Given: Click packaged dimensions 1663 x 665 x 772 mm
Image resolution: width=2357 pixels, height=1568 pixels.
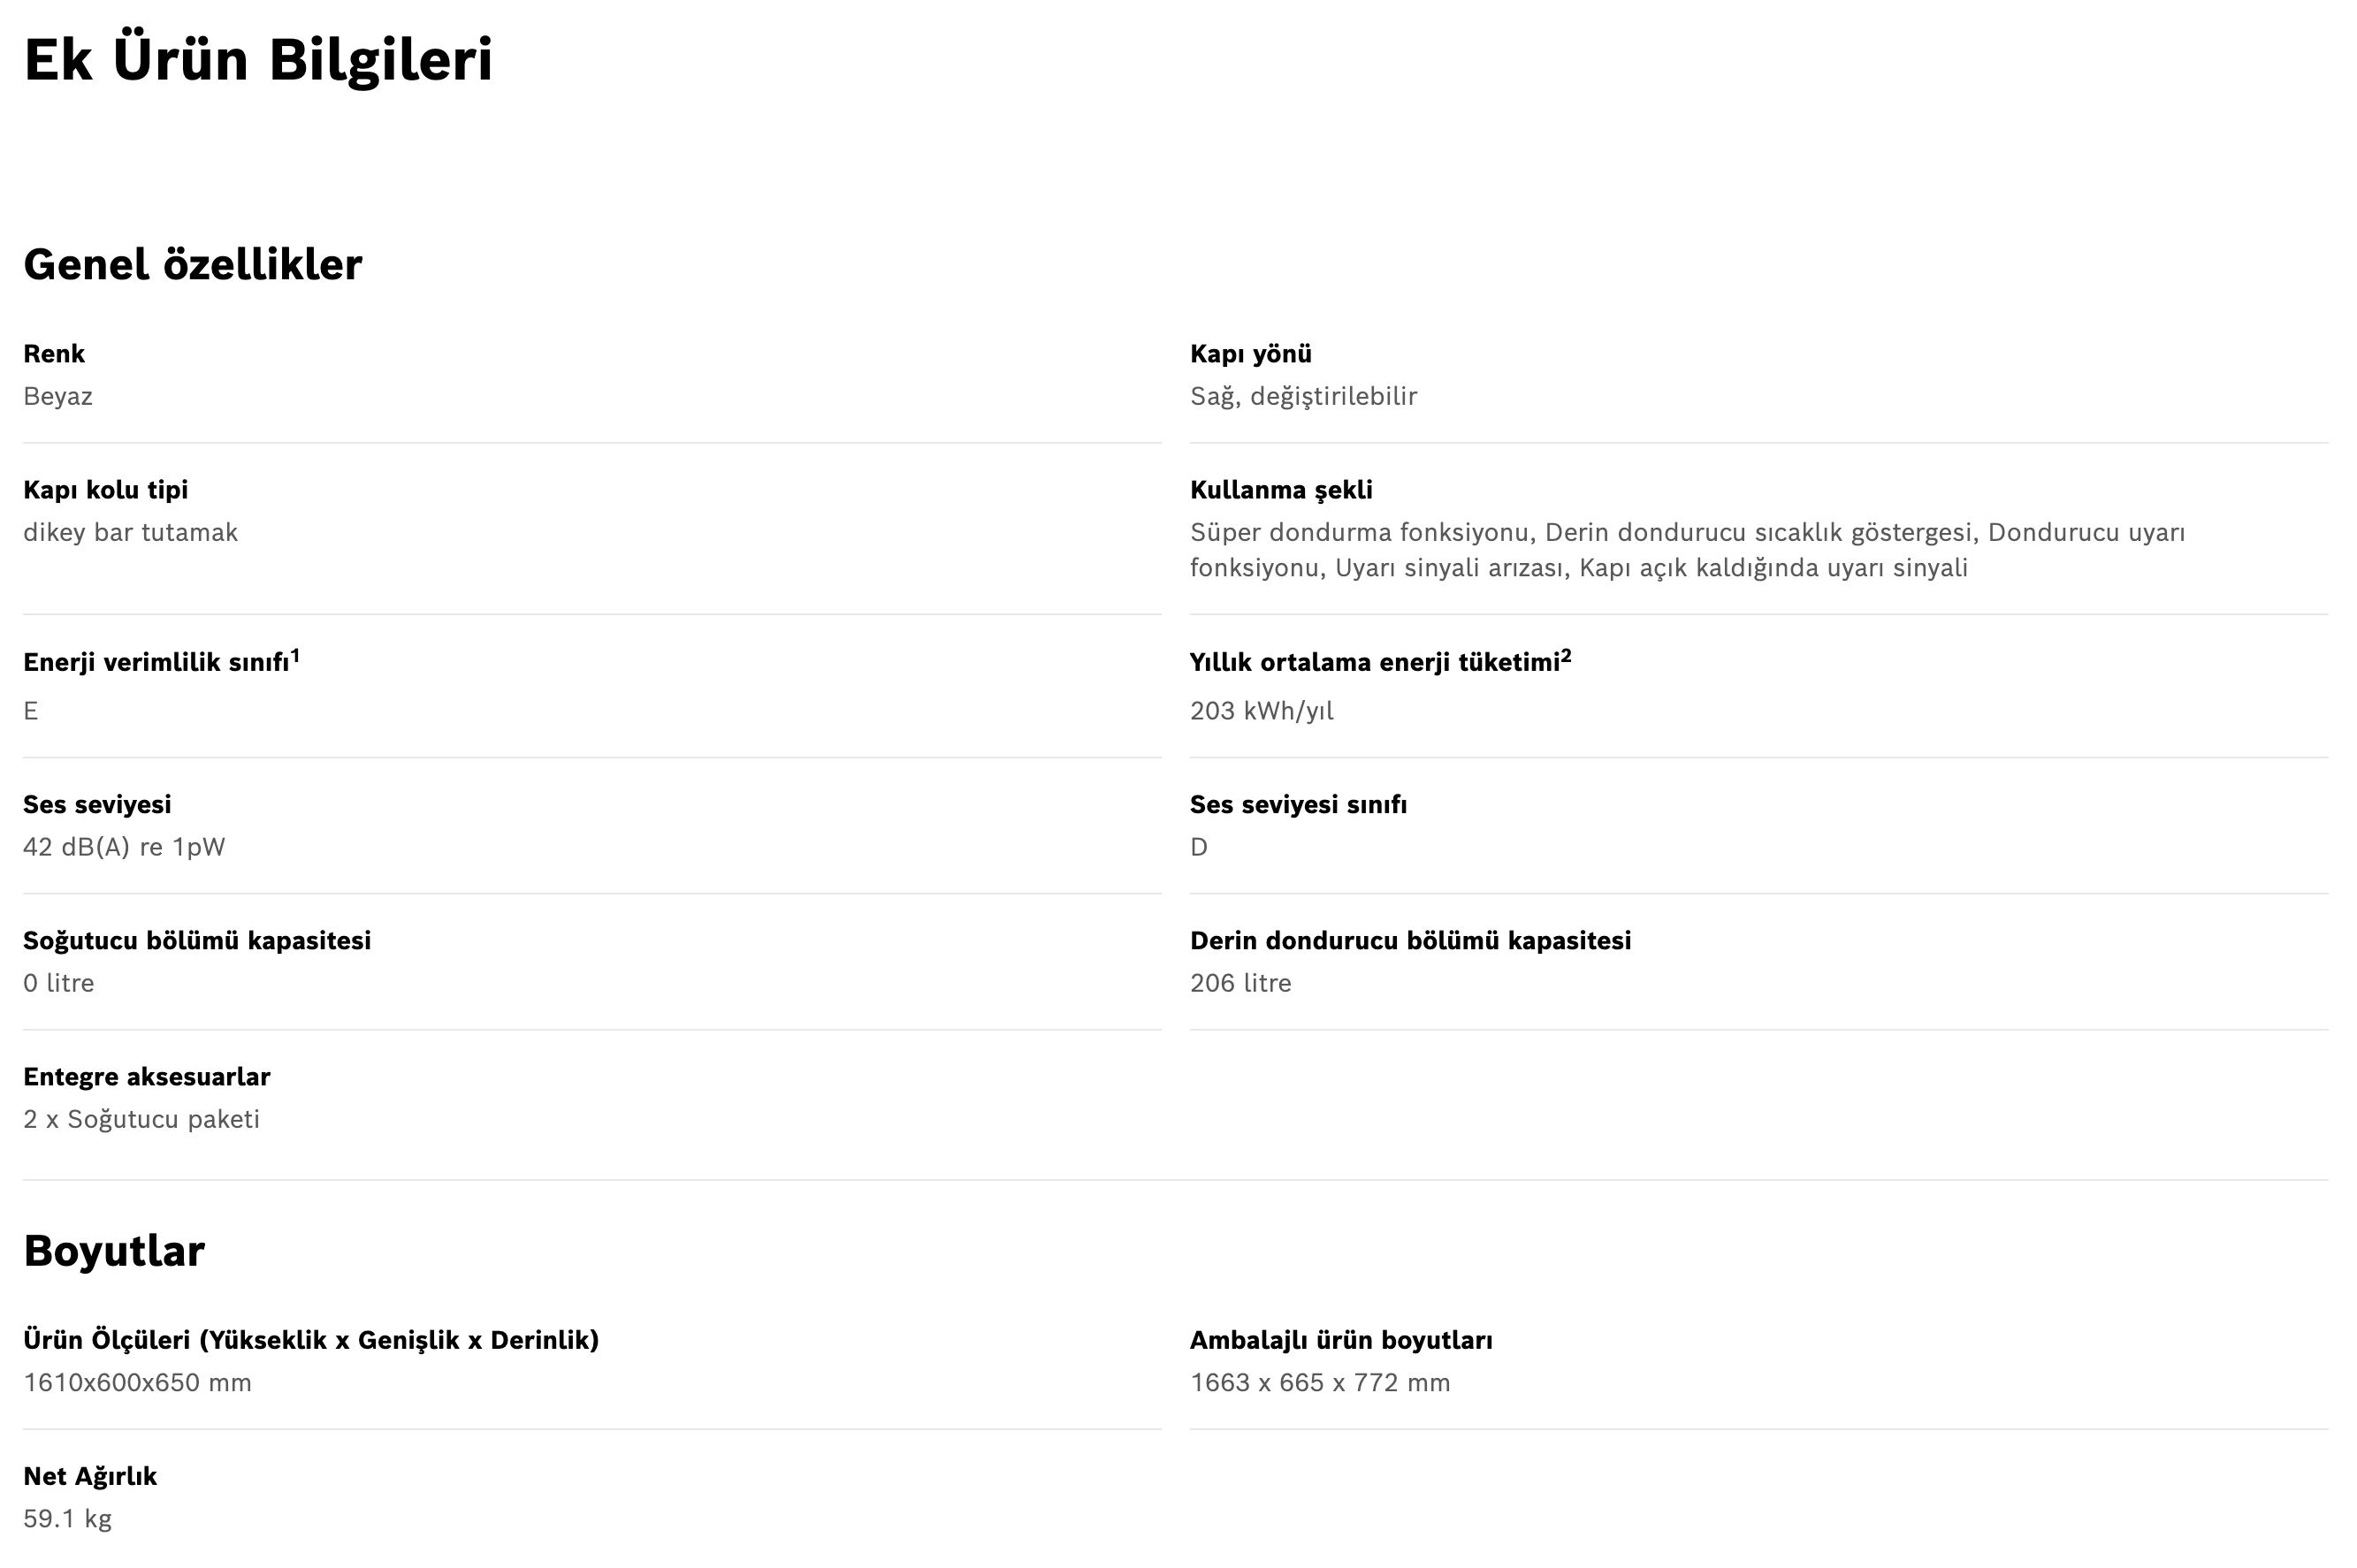Looking at the screenshot, I should pyautogui.click(x=1319, y=1383).
